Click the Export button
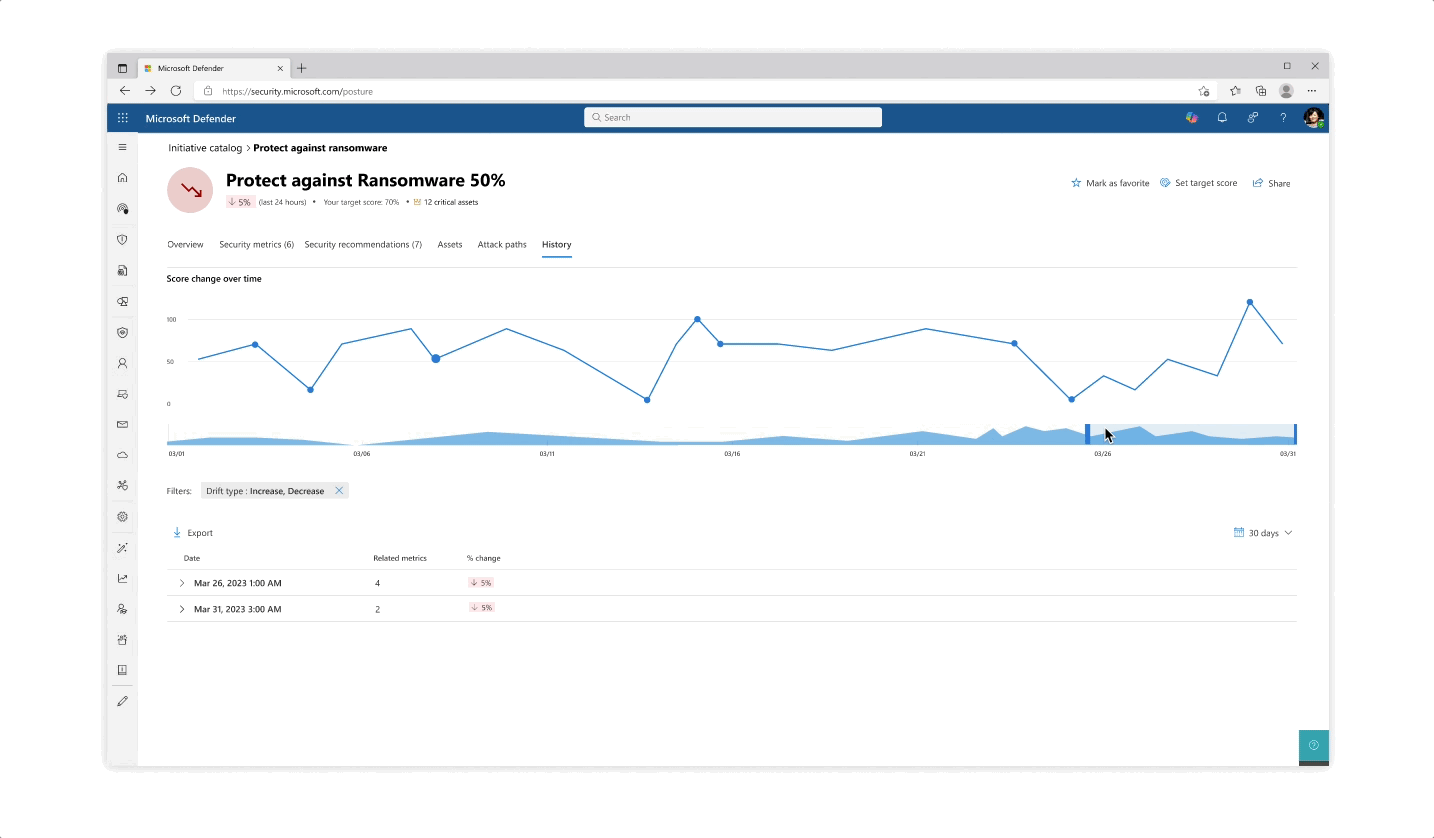 coord(192,533)
